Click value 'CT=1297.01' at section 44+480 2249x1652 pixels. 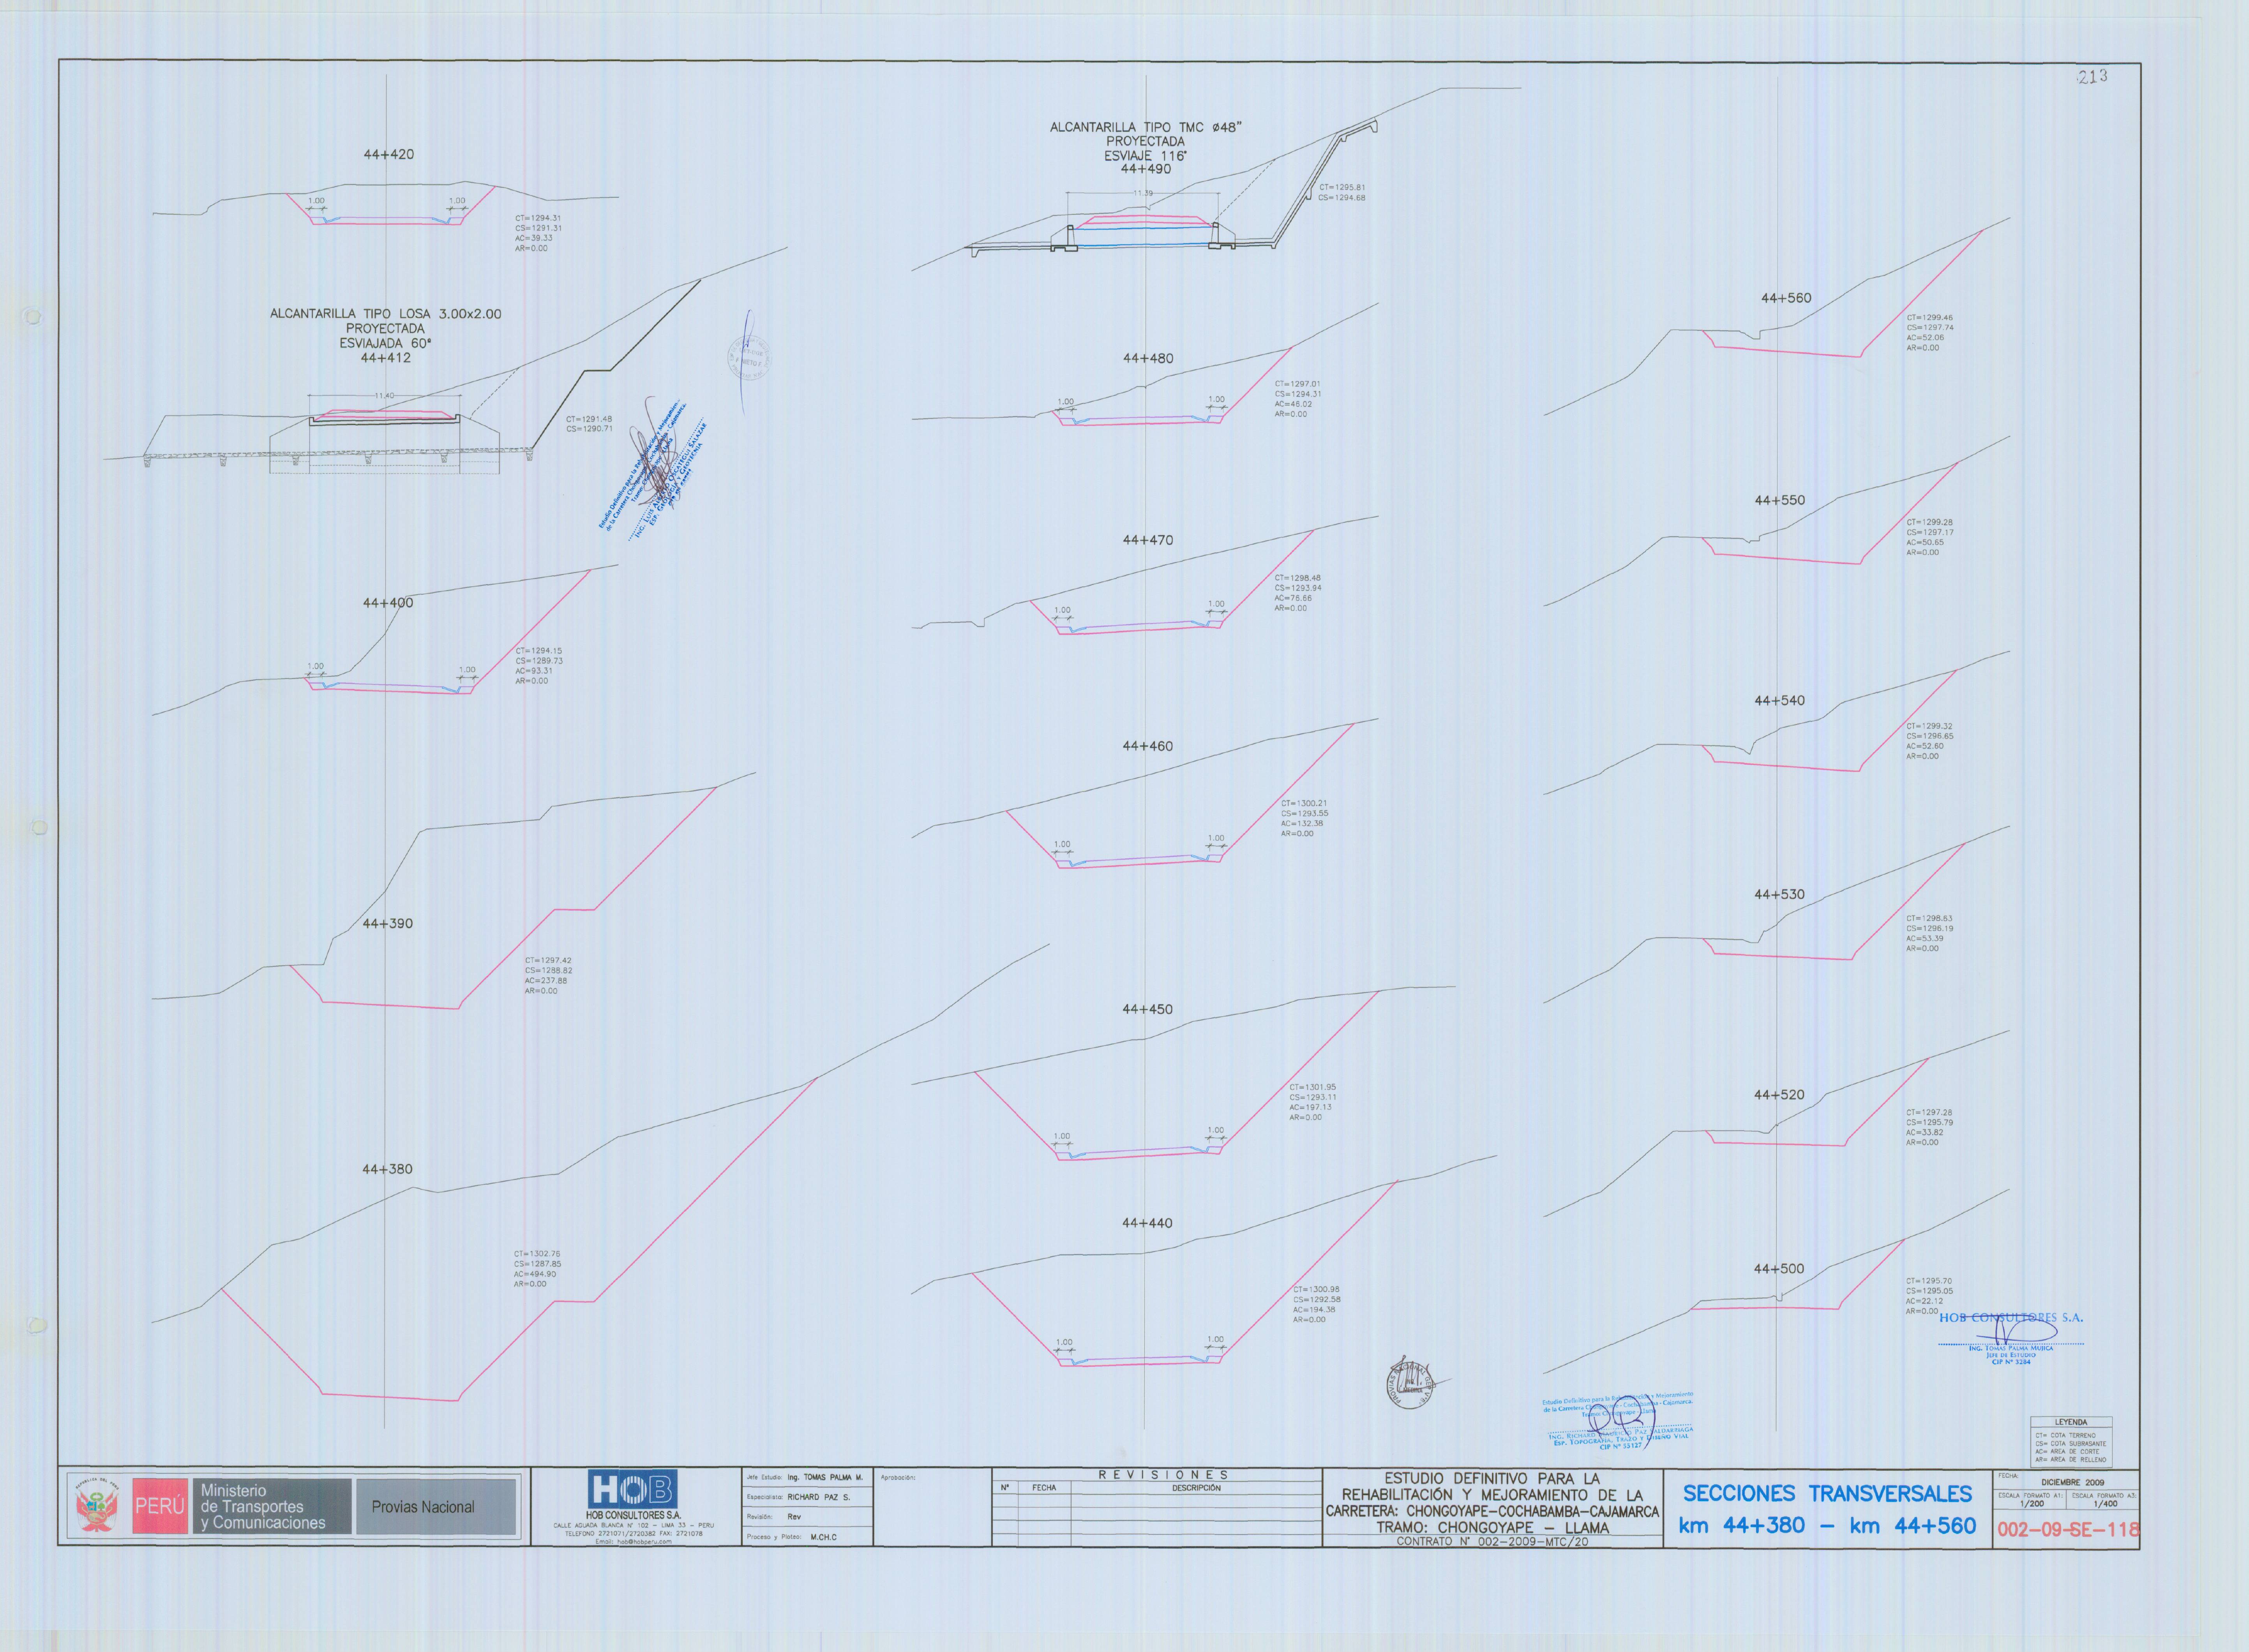pyautogui.click(x=1297, y=384)
